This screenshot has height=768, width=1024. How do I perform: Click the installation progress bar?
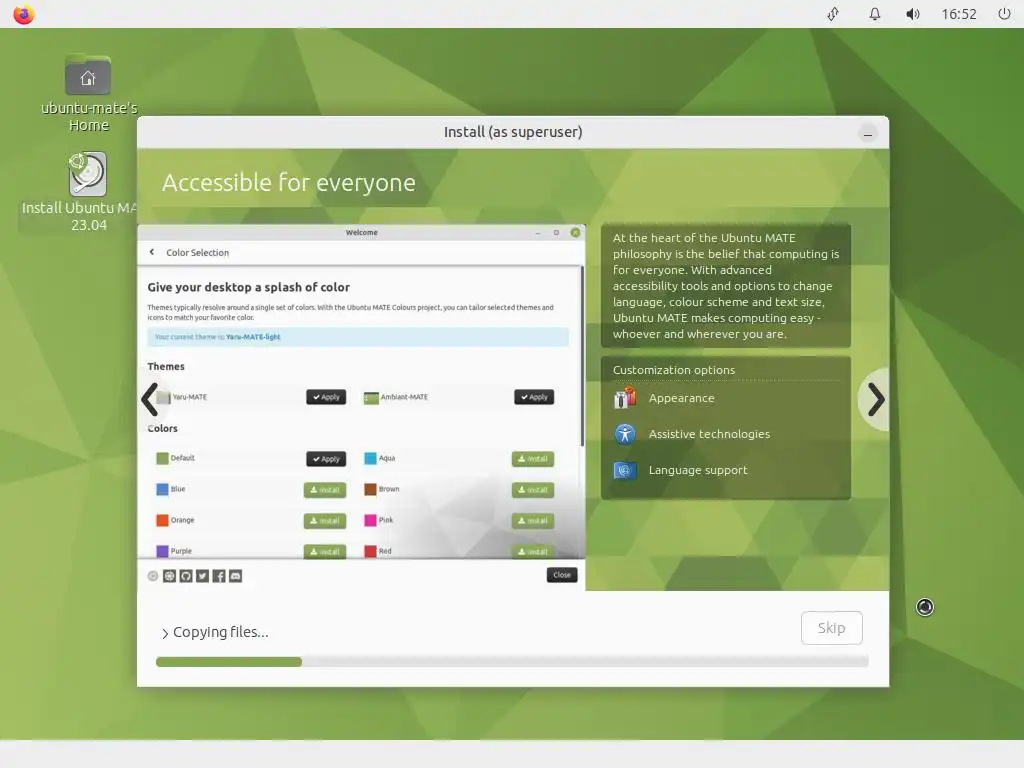coord(512,662)
